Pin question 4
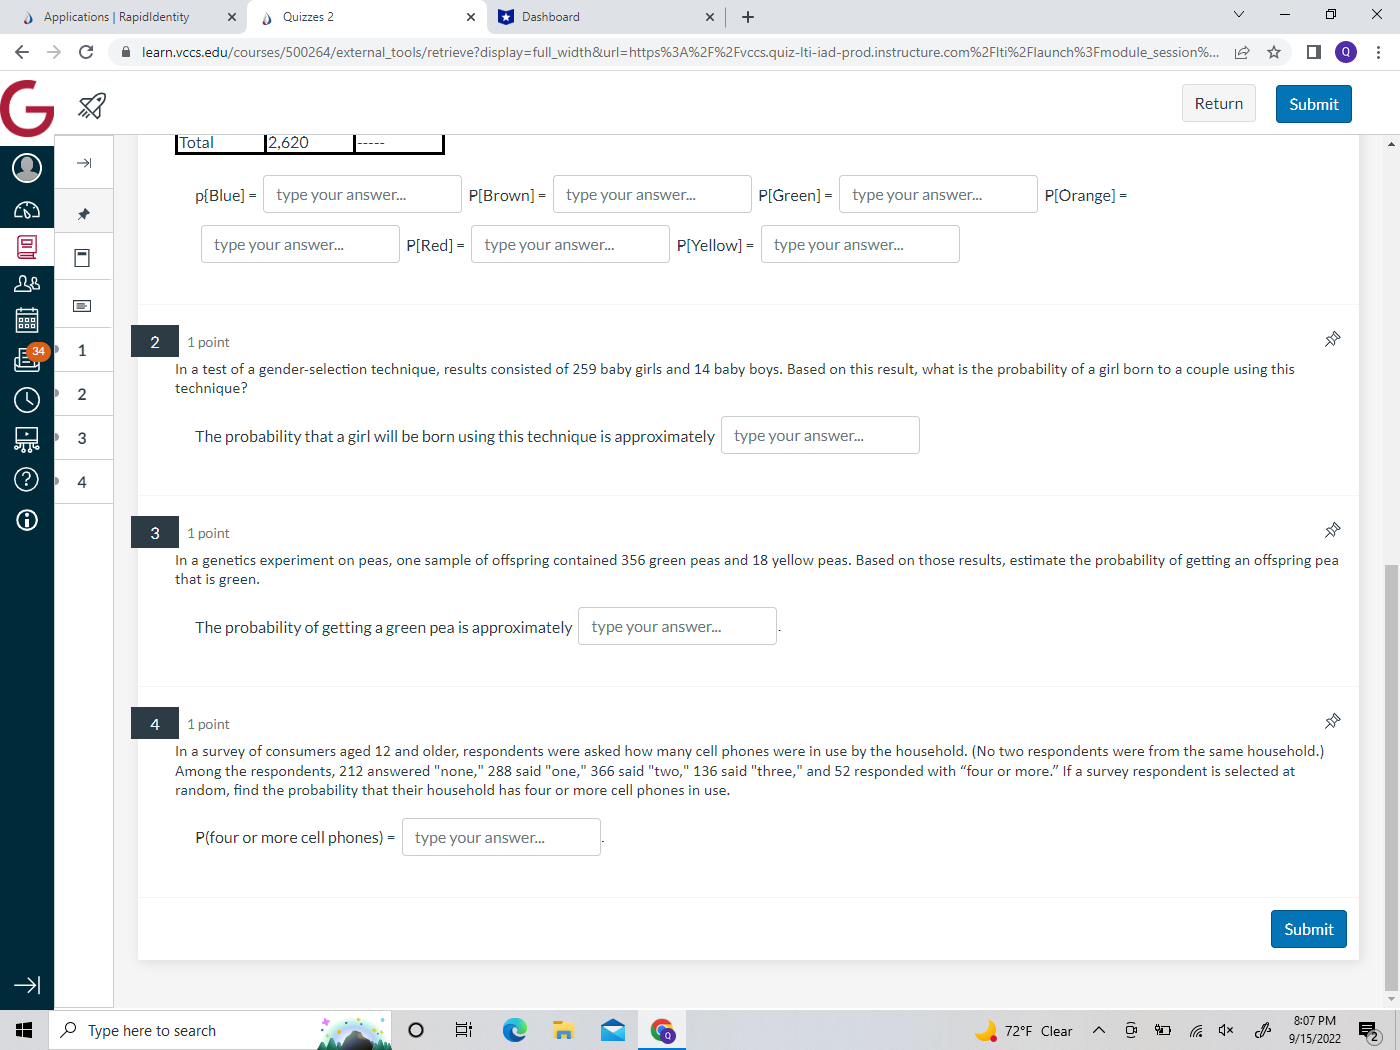 pyautogui.click(x=1332, y=722)
